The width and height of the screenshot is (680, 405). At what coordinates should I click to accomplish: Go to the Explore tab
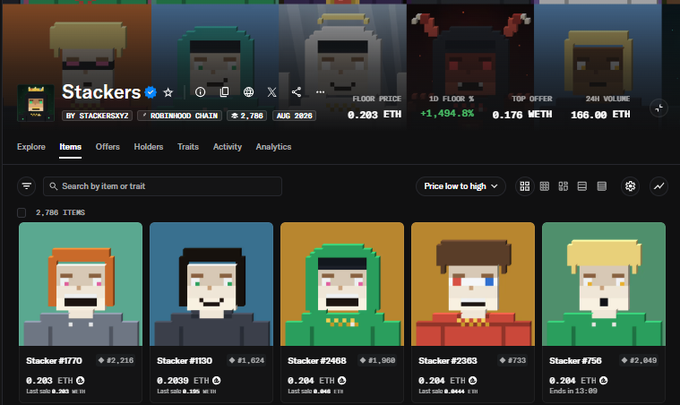tap(31, 147)
